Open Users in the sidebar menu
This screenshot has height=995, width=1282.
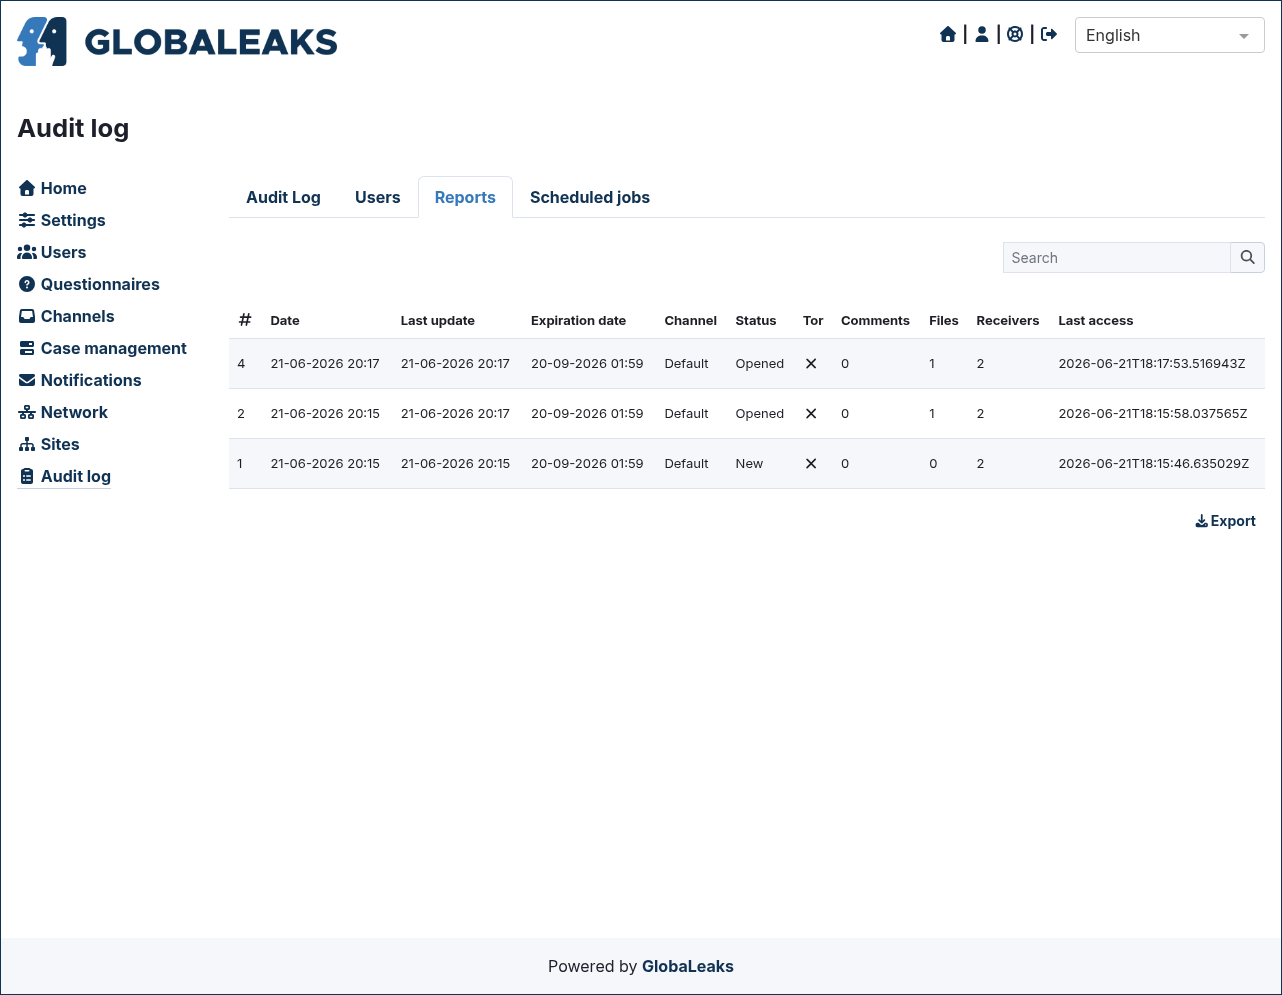coord(52,252)
